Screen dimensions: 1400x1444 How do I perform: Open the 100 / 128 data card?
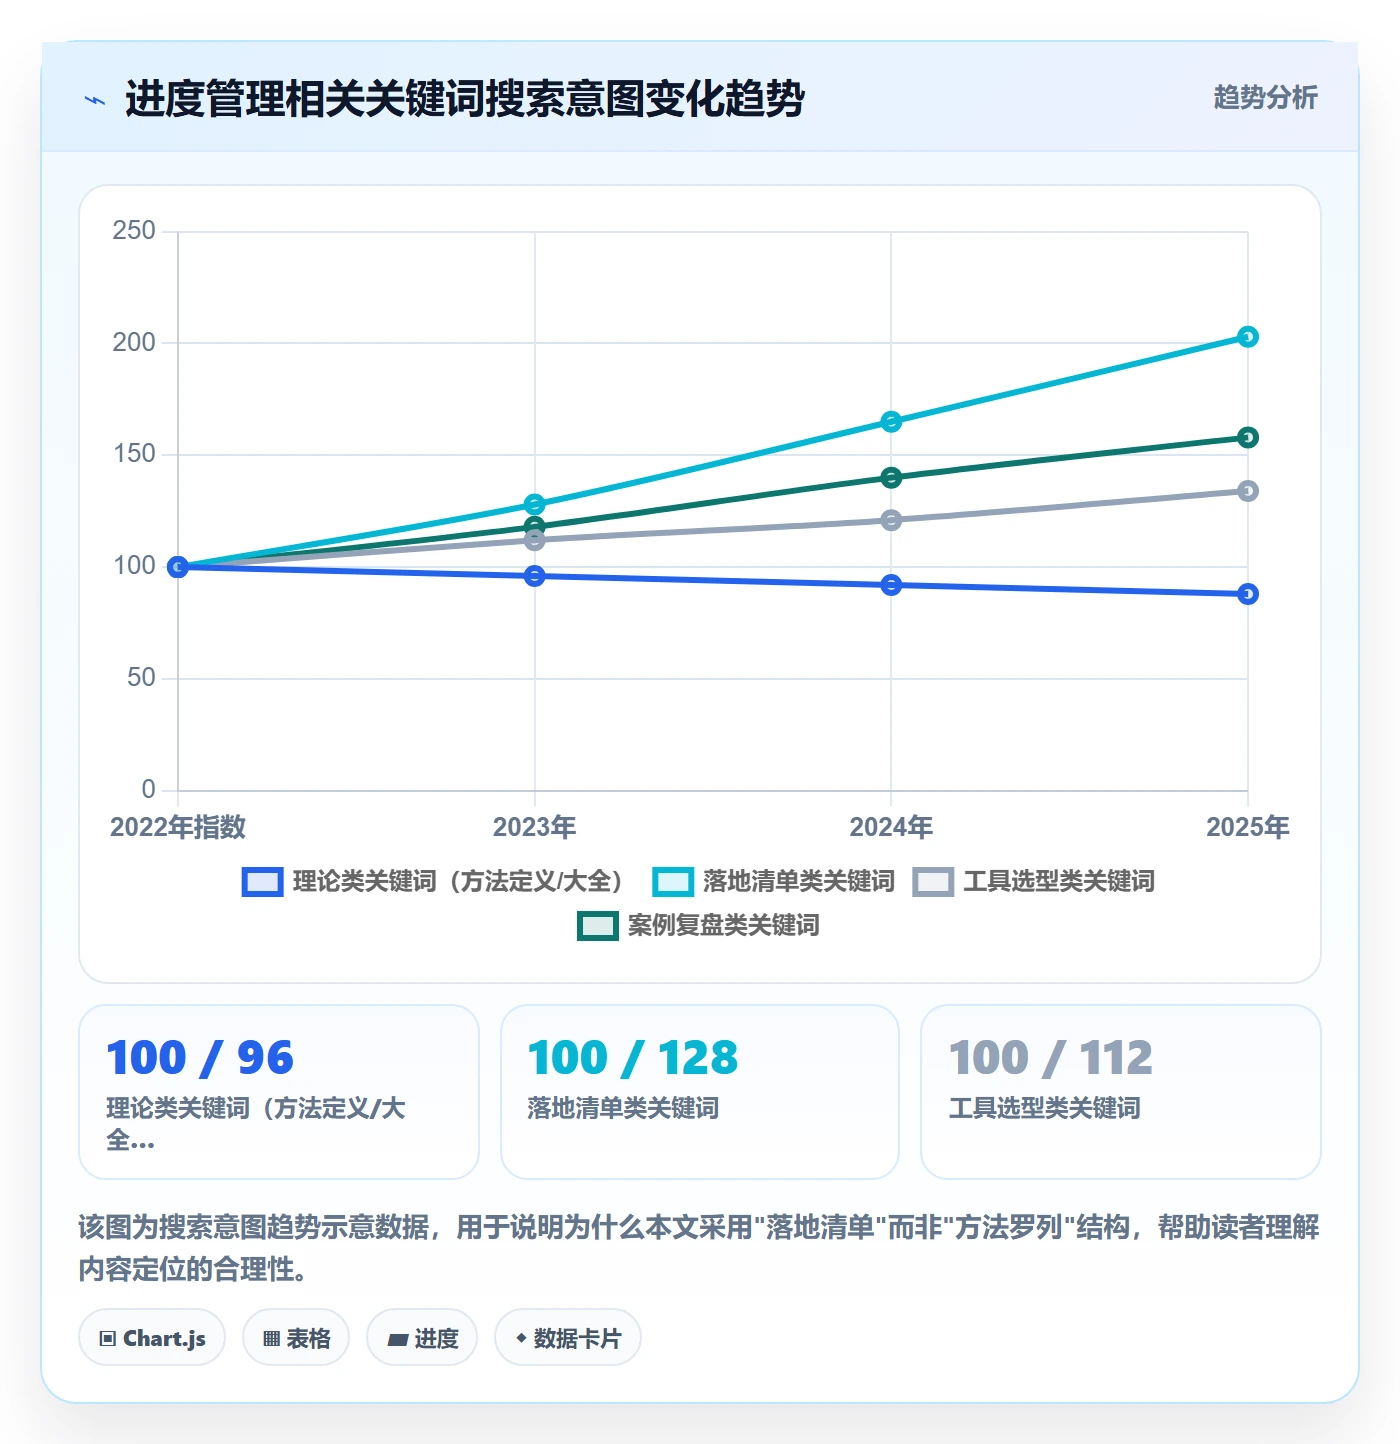coord(700,1092)
